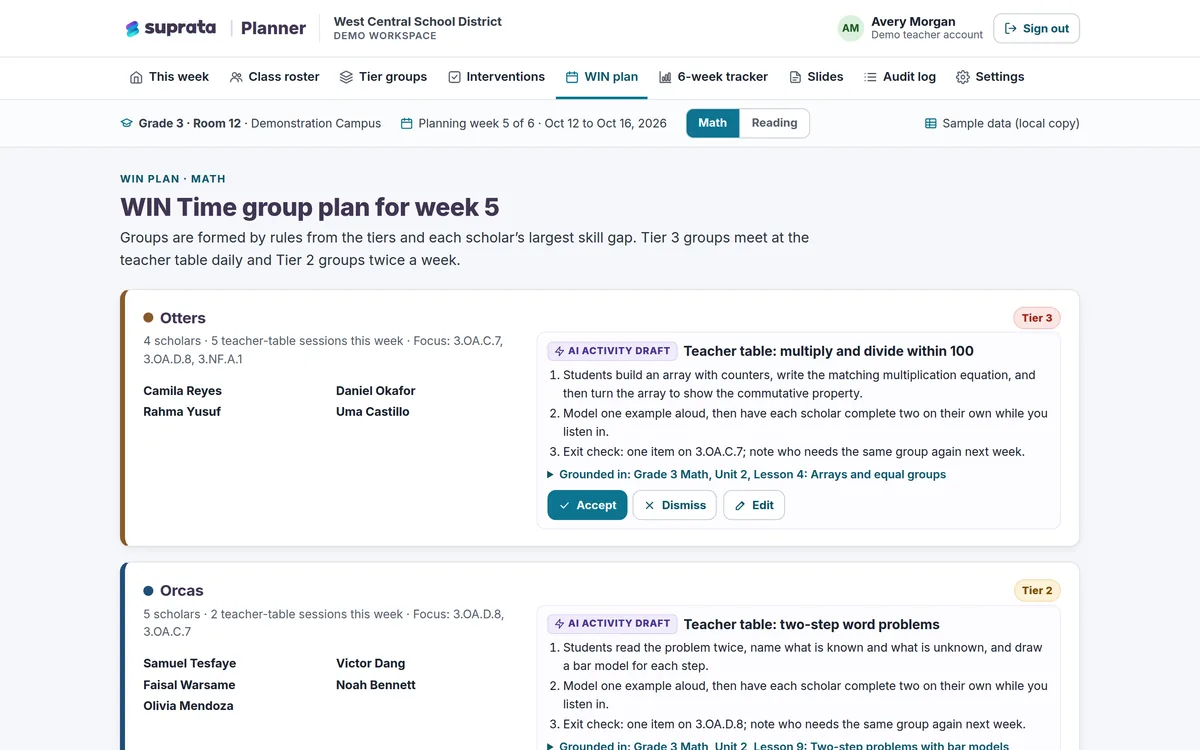Click the brown dot beside Otters
Screen dimensions: 1200x750
coord(148,318)
